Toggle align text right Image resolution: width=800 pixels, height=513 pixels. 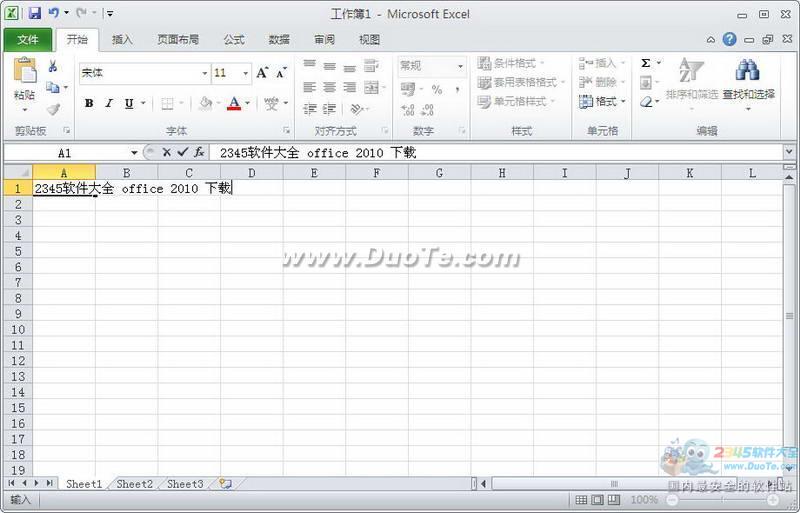click(x=349, y=87)
